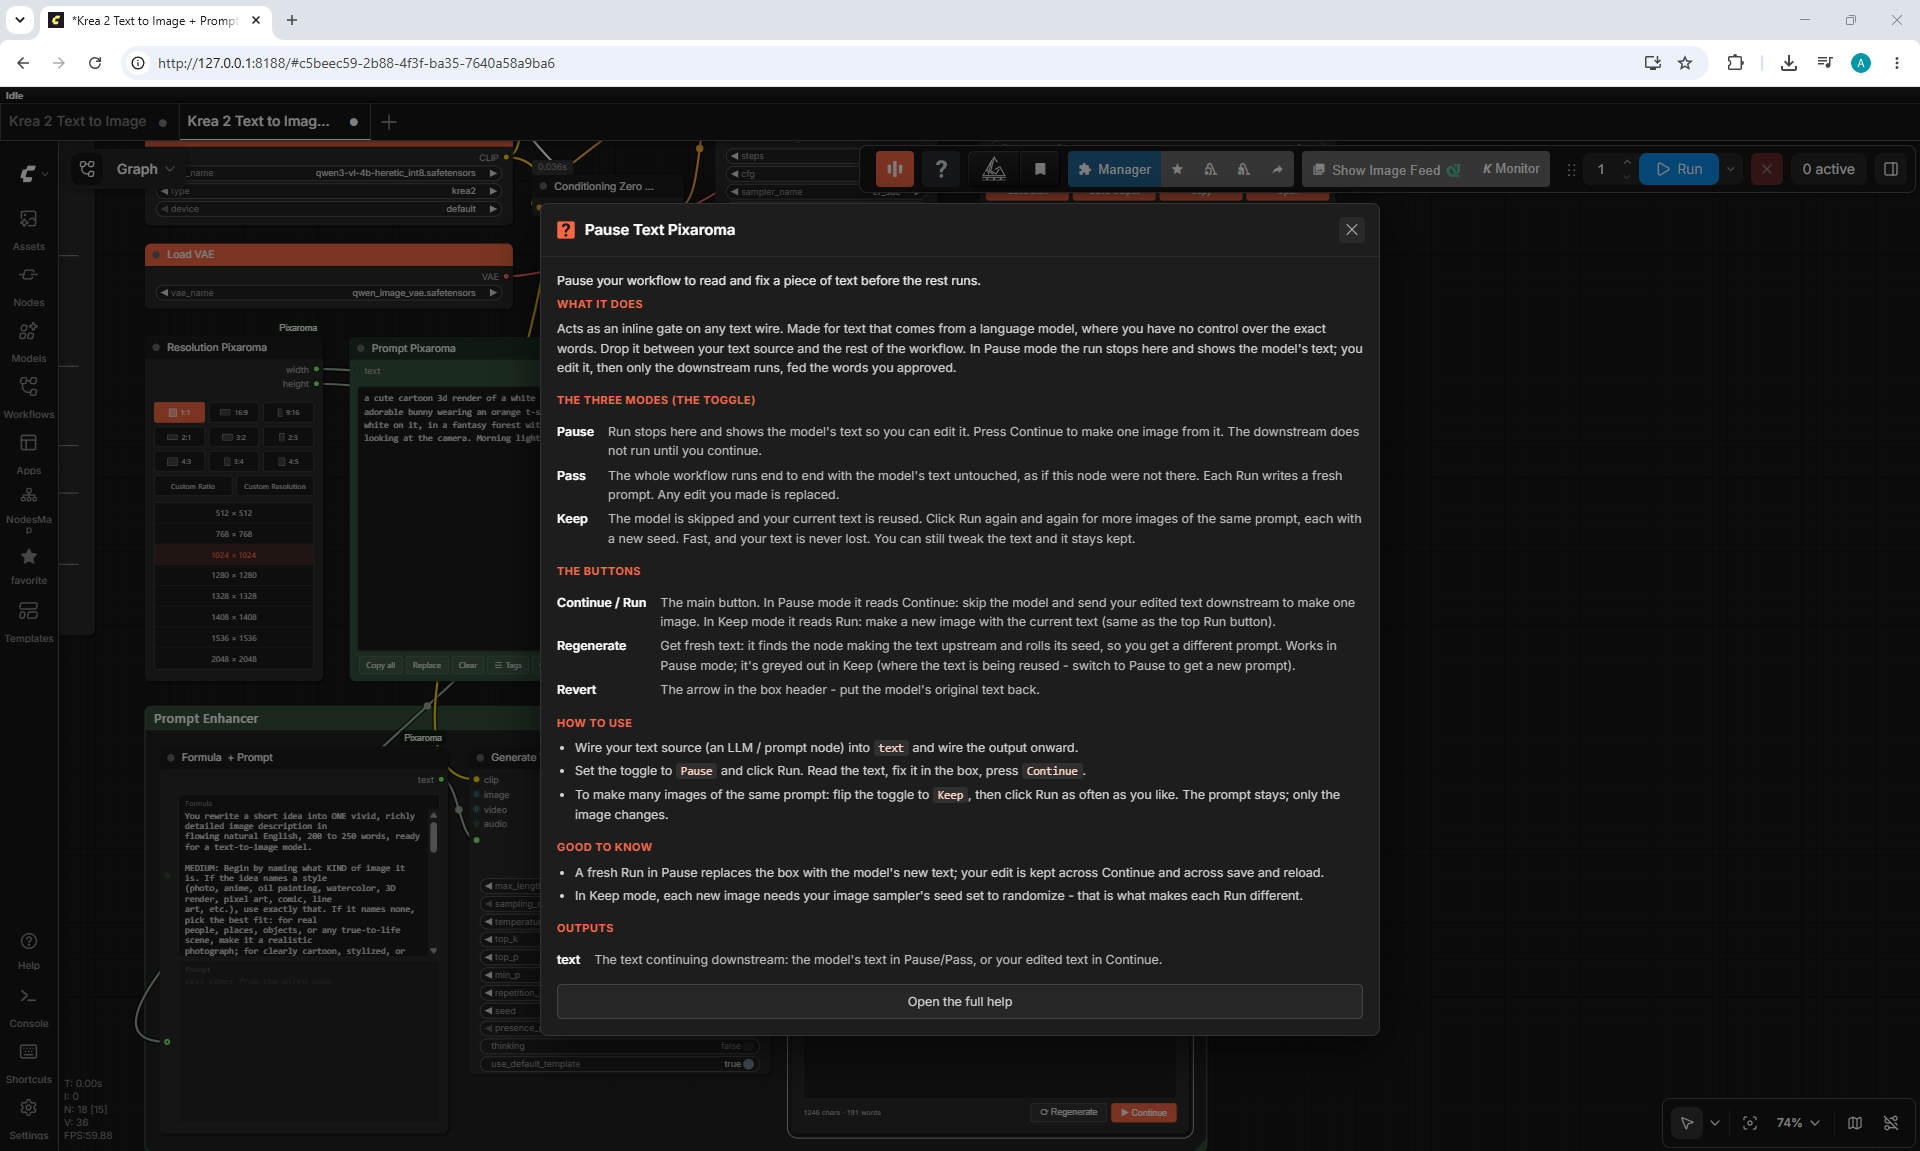Click next arrow on the device selector

[493, 209]
